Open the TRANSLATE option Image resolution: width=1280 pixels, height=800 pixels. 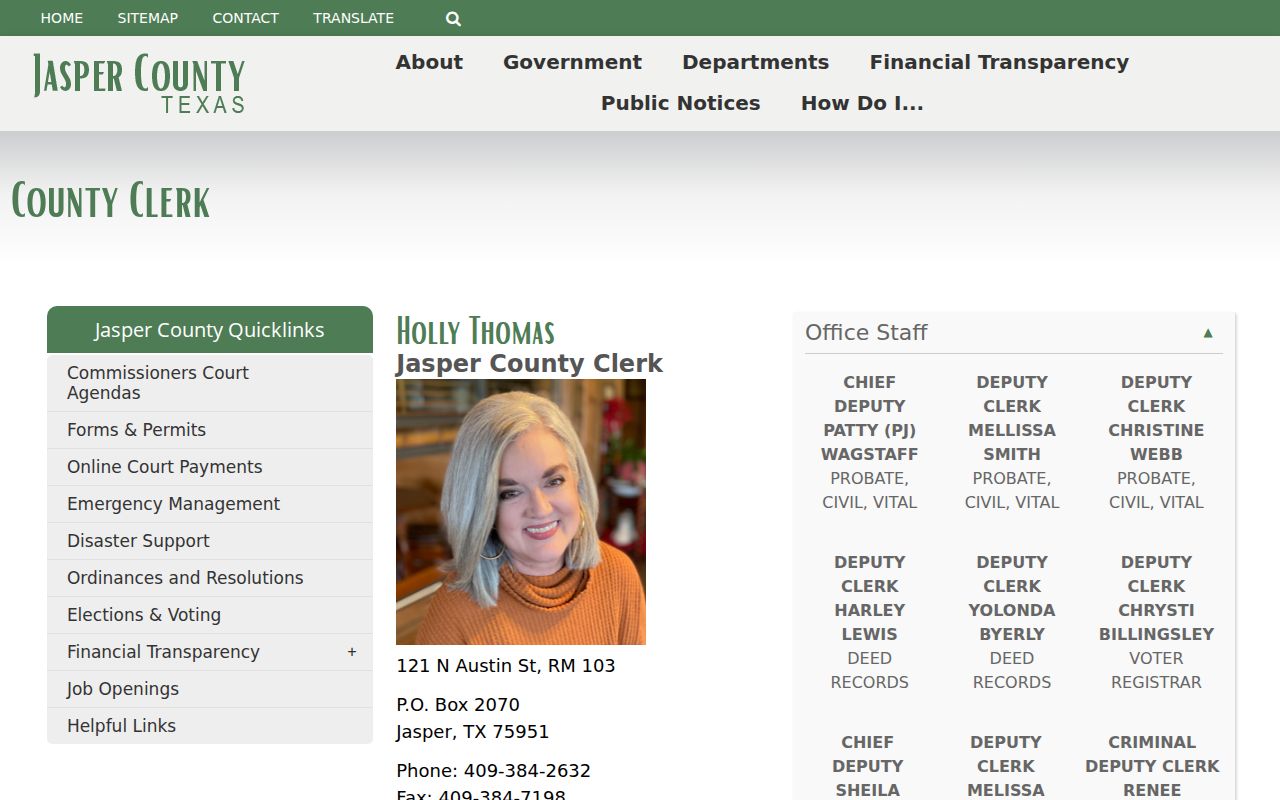coord(354,18)
